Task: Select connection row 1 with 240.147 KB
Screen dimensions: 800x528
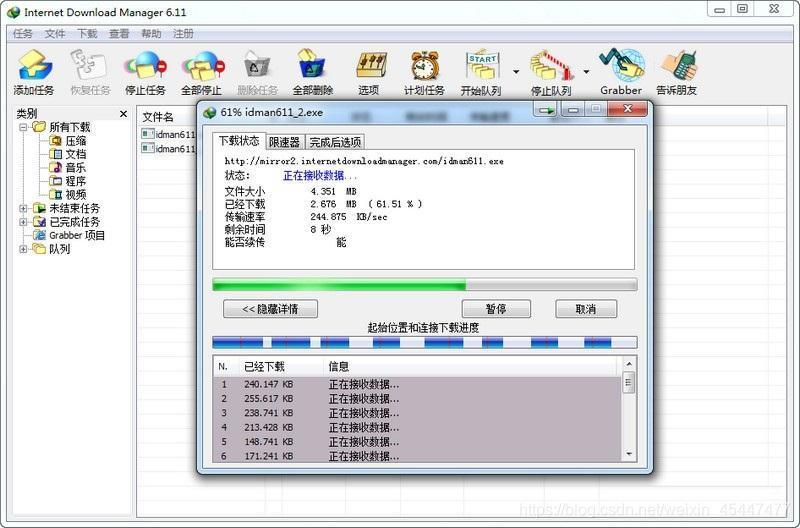Action: [417, 384]
